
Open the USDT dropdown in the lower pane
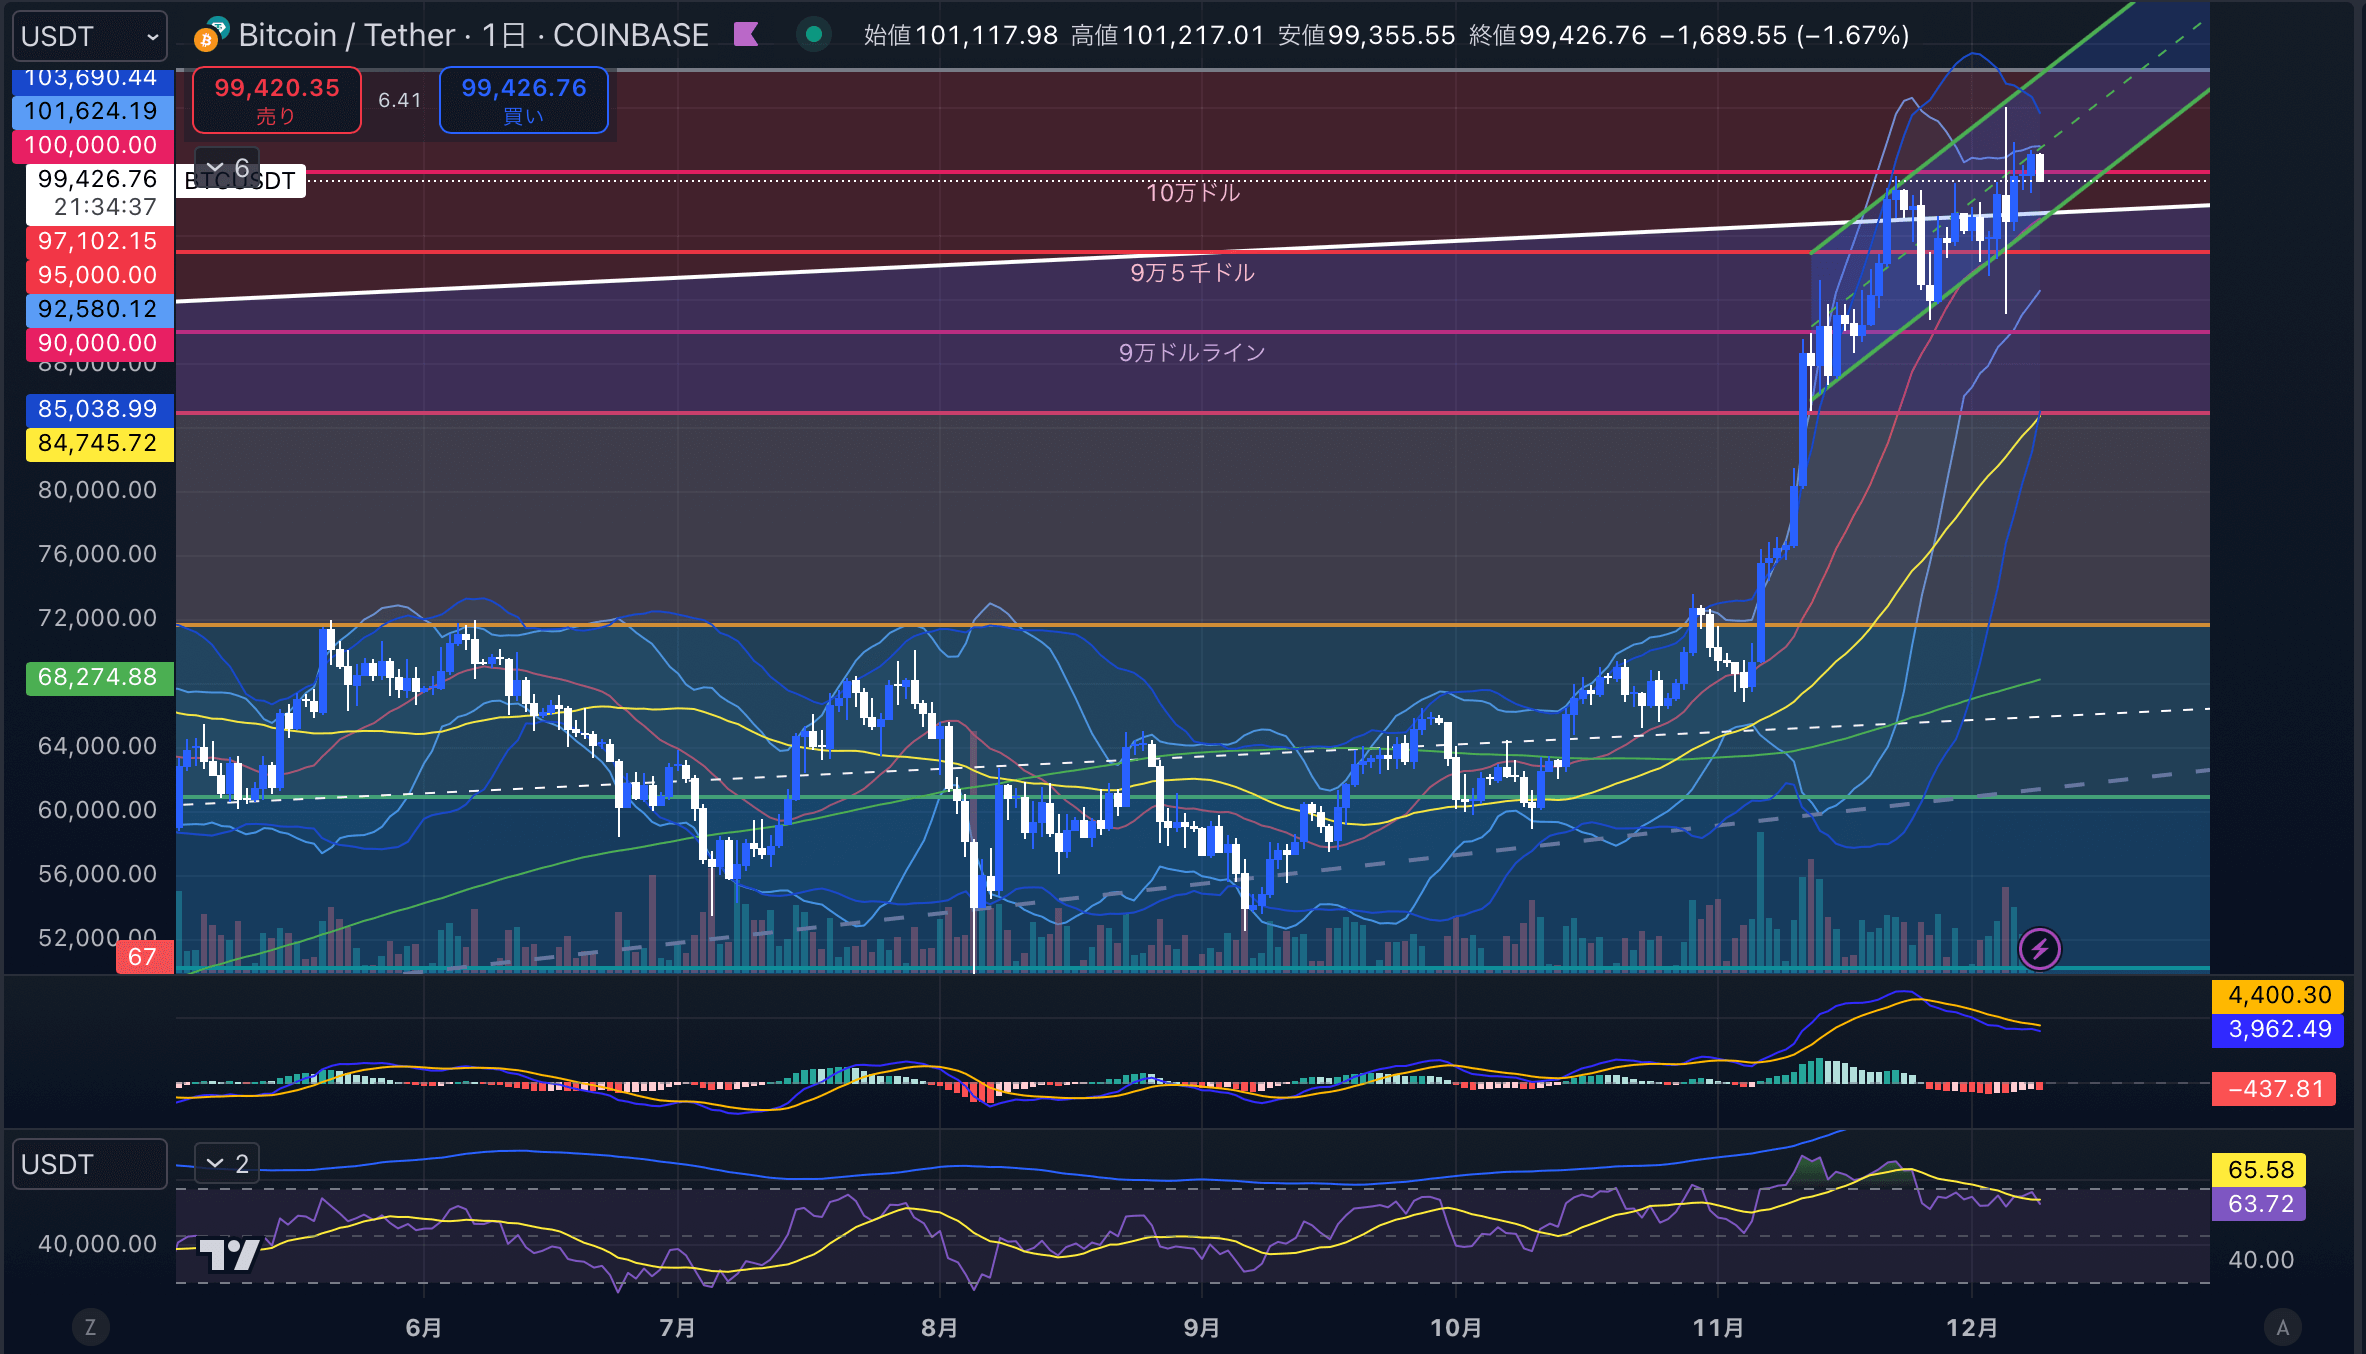89,1164
